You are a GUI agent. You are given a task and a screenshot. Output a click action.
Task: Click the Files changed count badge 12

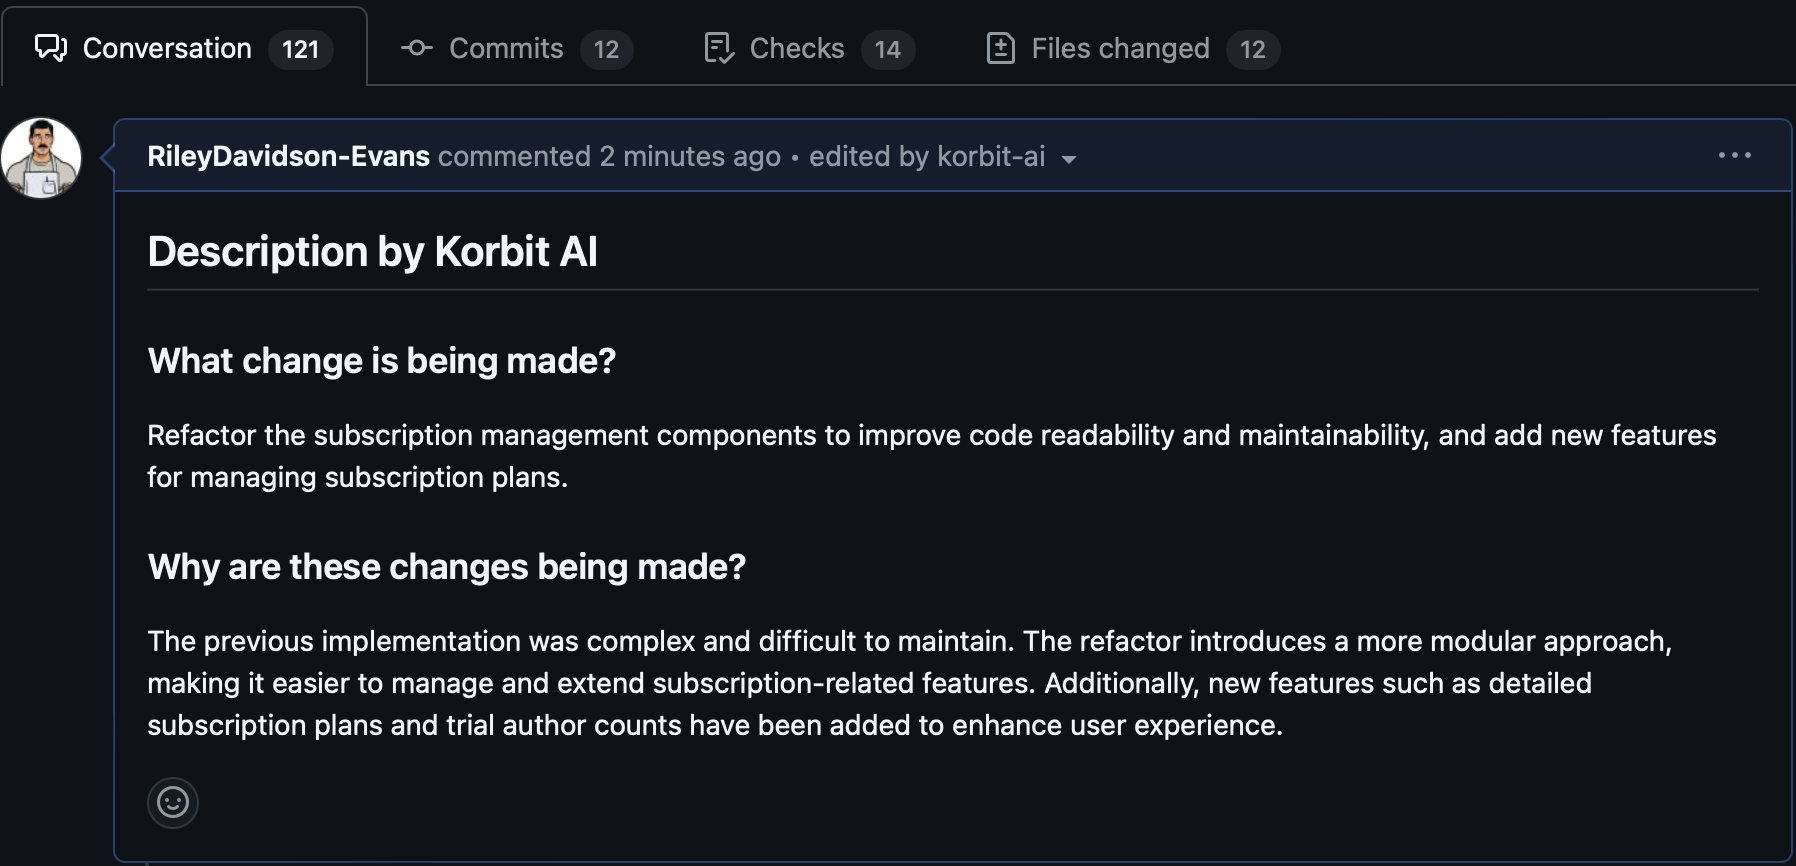[1253, 49]
